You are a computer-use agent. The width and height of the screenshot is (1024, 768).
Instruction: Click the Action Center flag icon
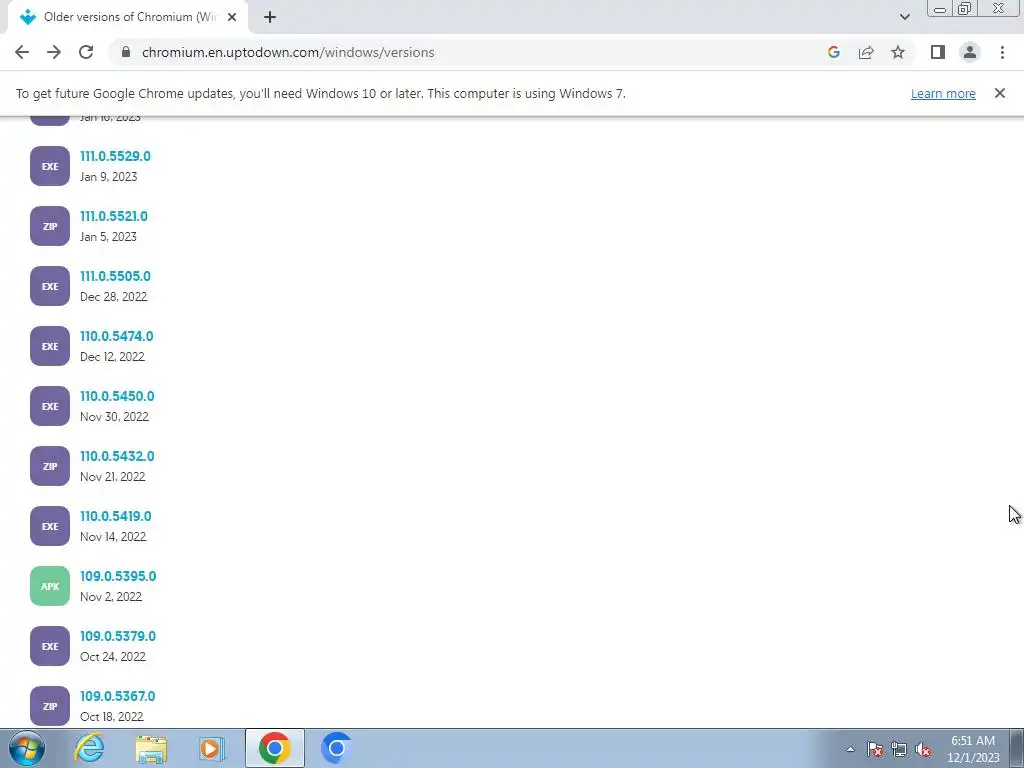coord(875,749)
